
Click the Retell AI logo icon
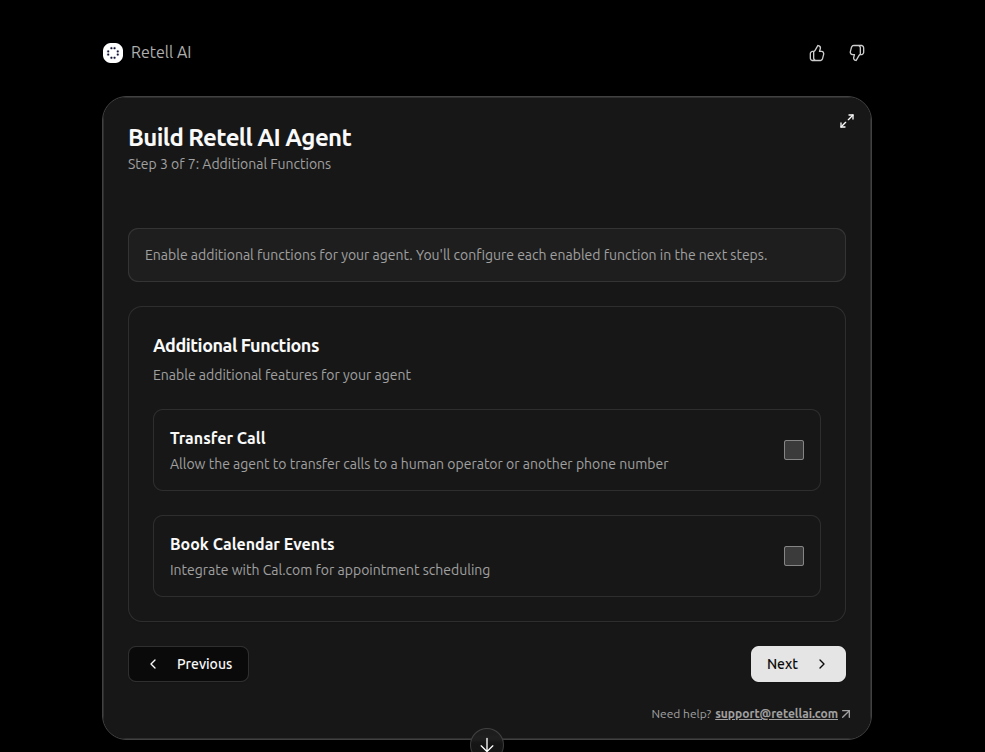click(x=113, y=53)
